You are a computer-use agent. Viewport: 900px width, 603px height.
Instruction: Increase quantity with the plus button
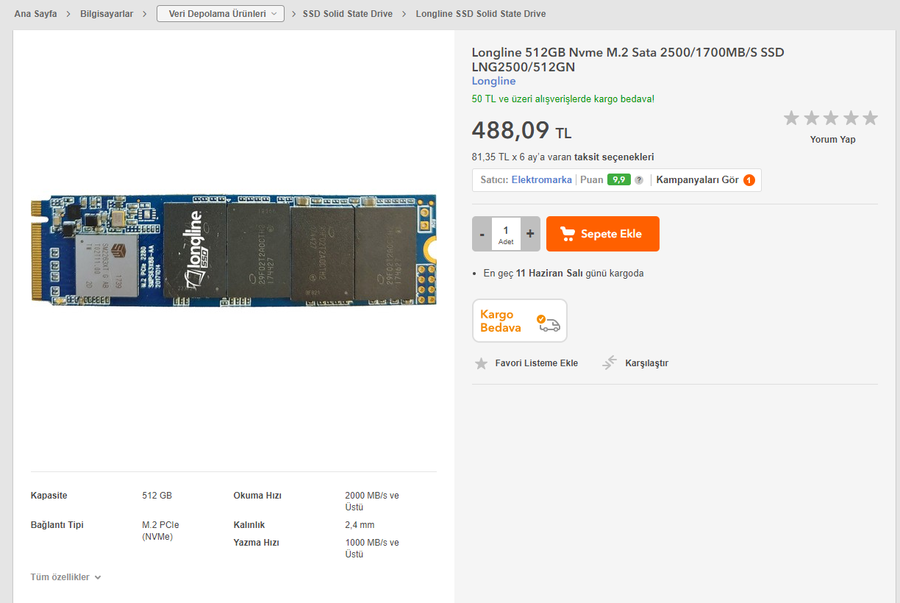click(x=530, y=234)
